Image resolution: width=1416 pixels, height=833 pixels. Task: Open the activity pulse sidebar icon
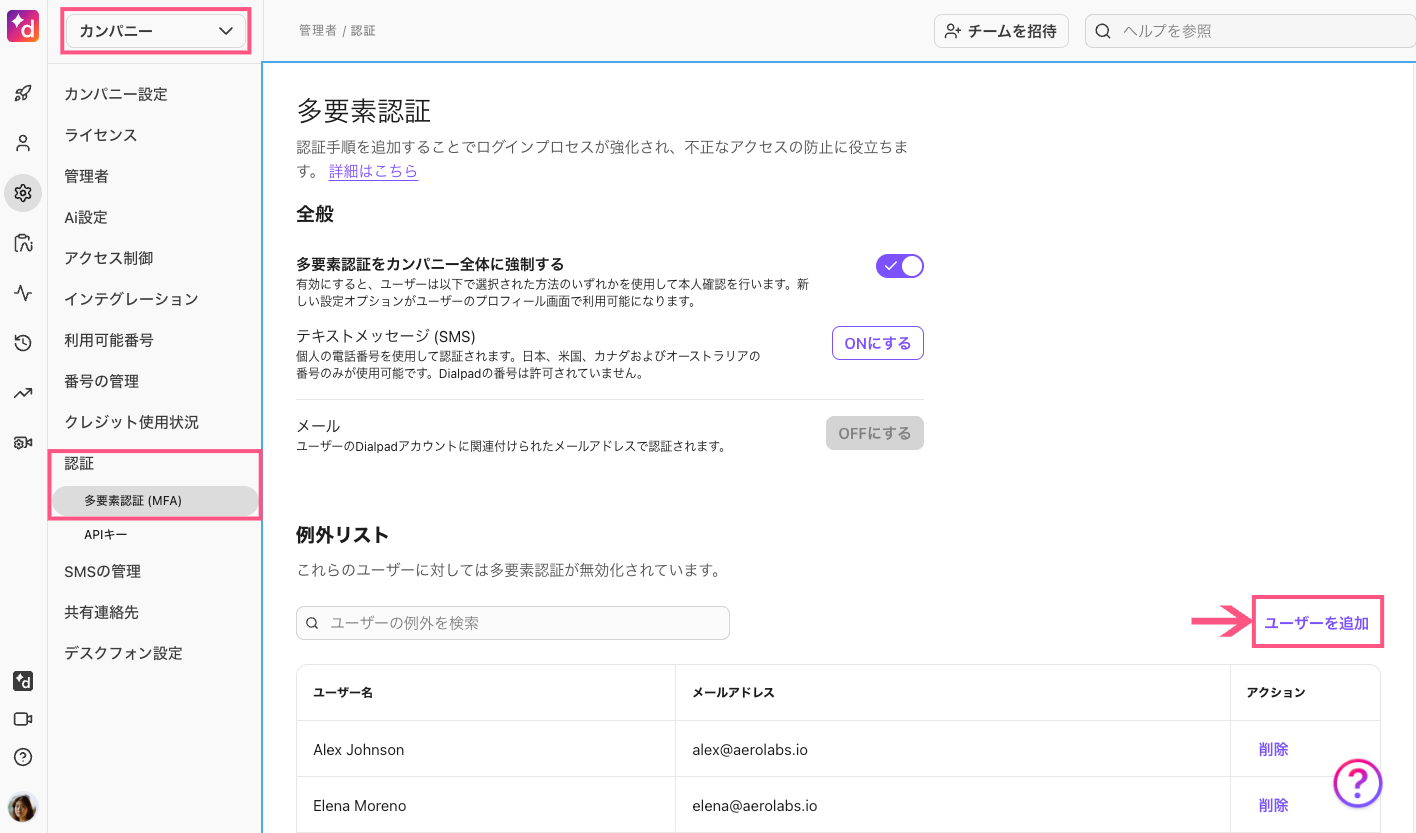[x=23, y=293]
